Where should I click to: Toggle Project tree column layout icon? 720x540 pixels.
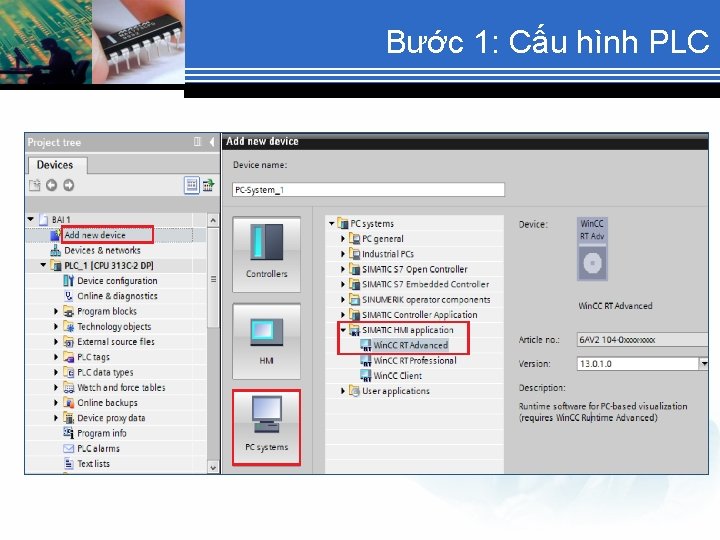(x=197, y=142)
